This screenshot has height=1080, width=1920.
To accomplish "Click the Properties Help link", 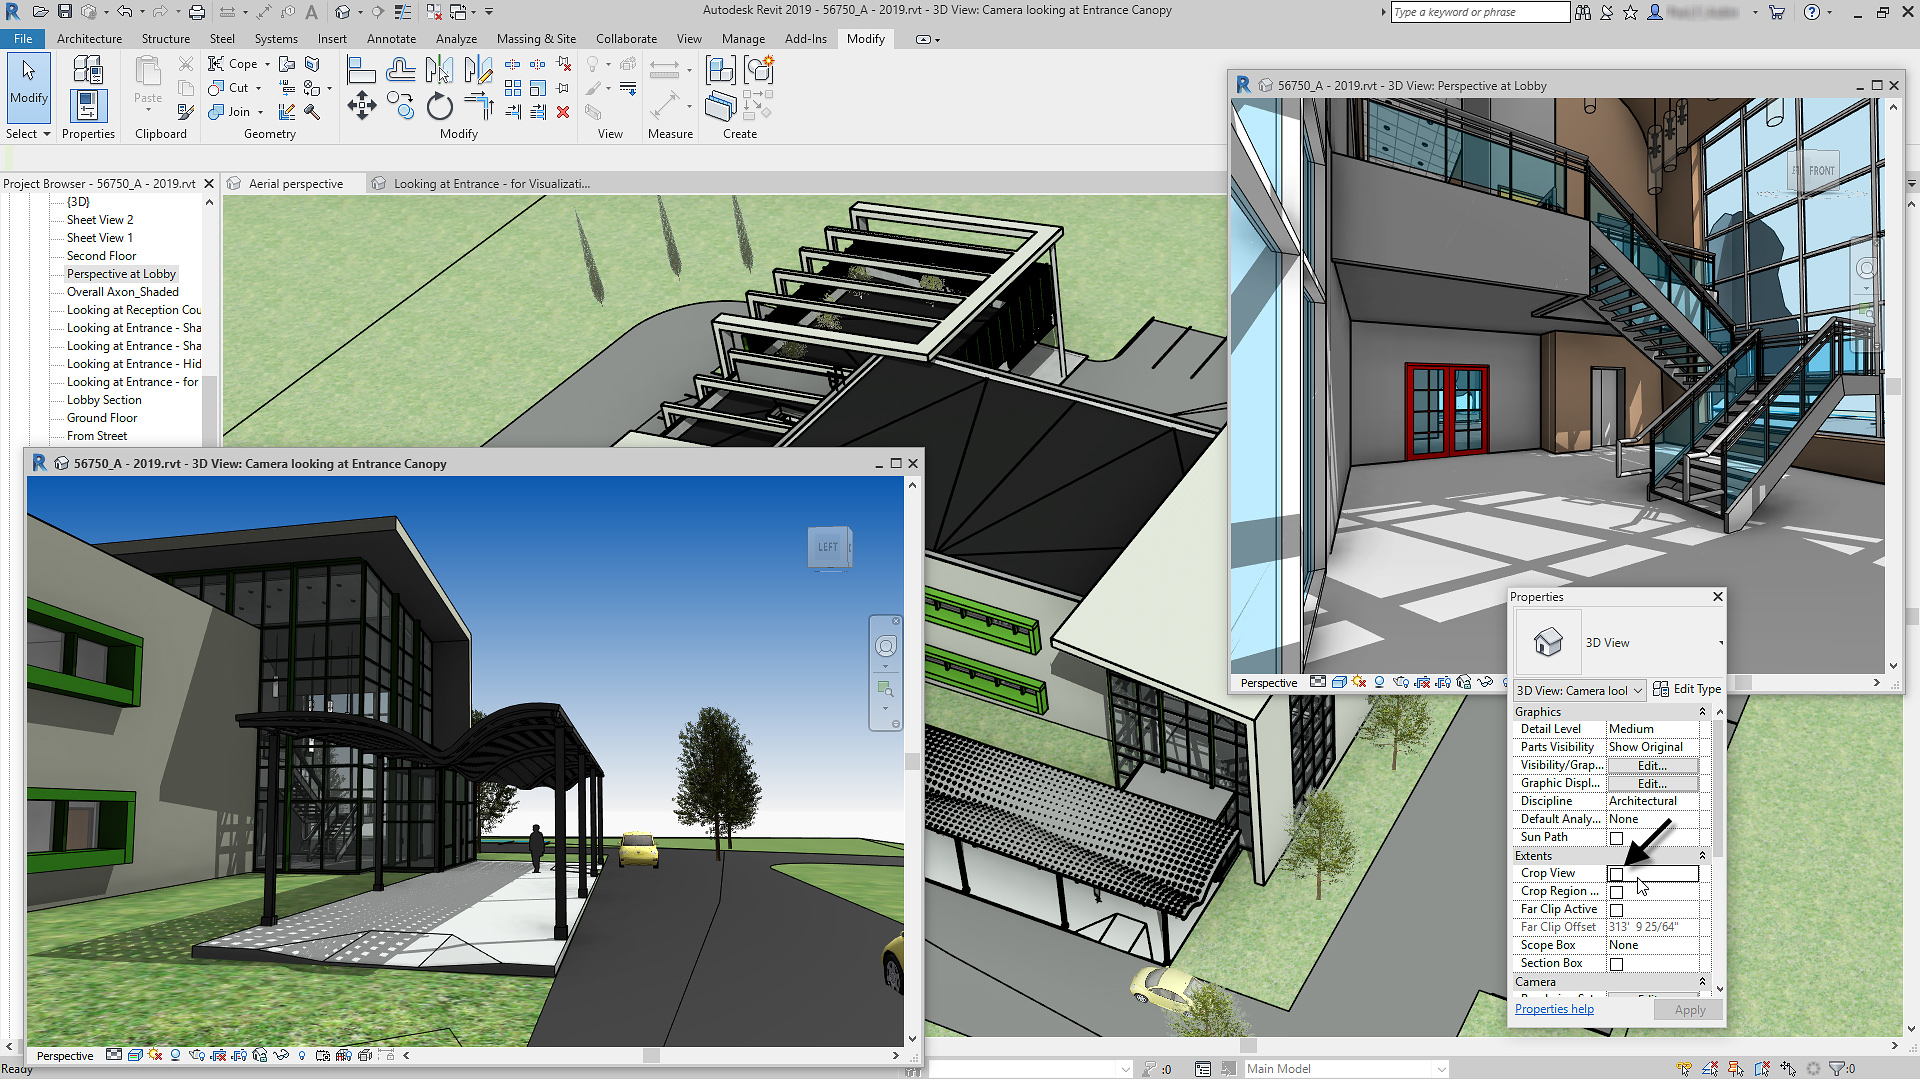I will pos(1553,1007).
